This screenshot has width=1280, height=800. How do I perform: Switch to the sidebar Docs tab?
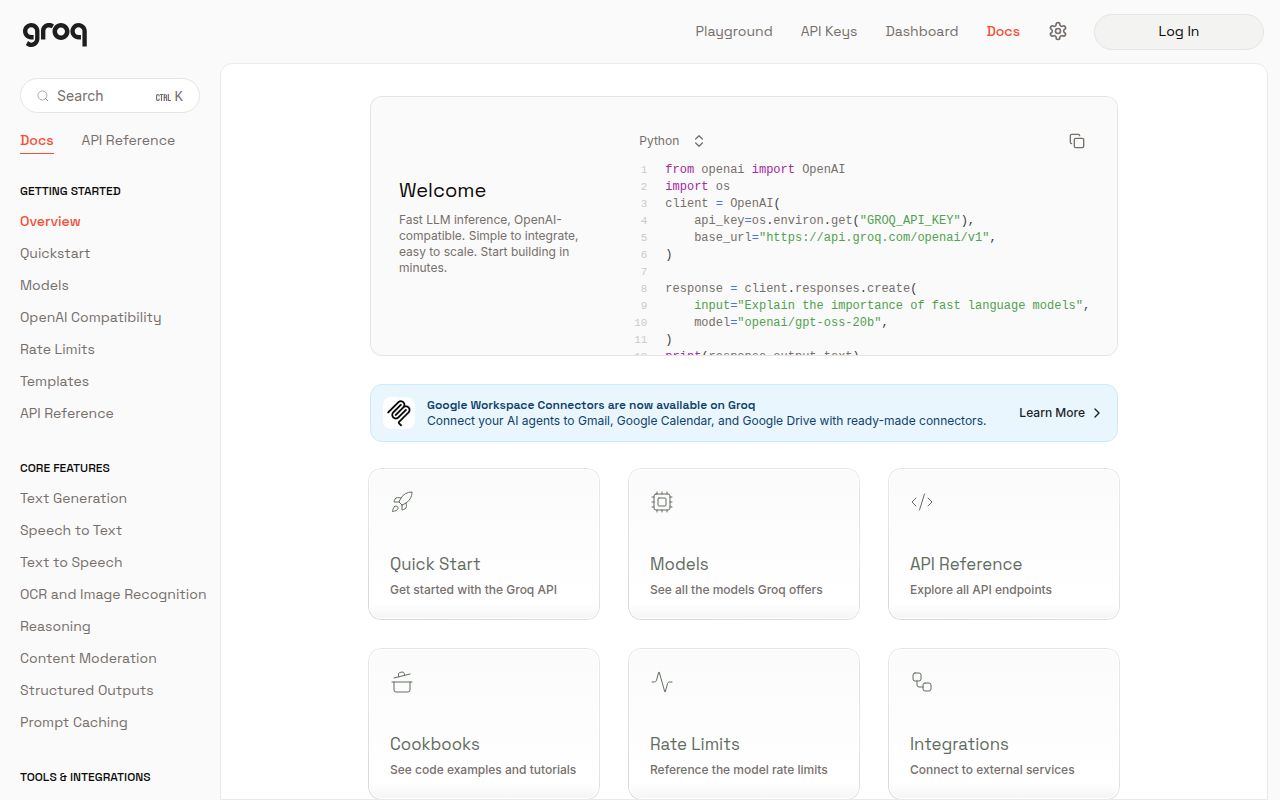coord(37,140)
